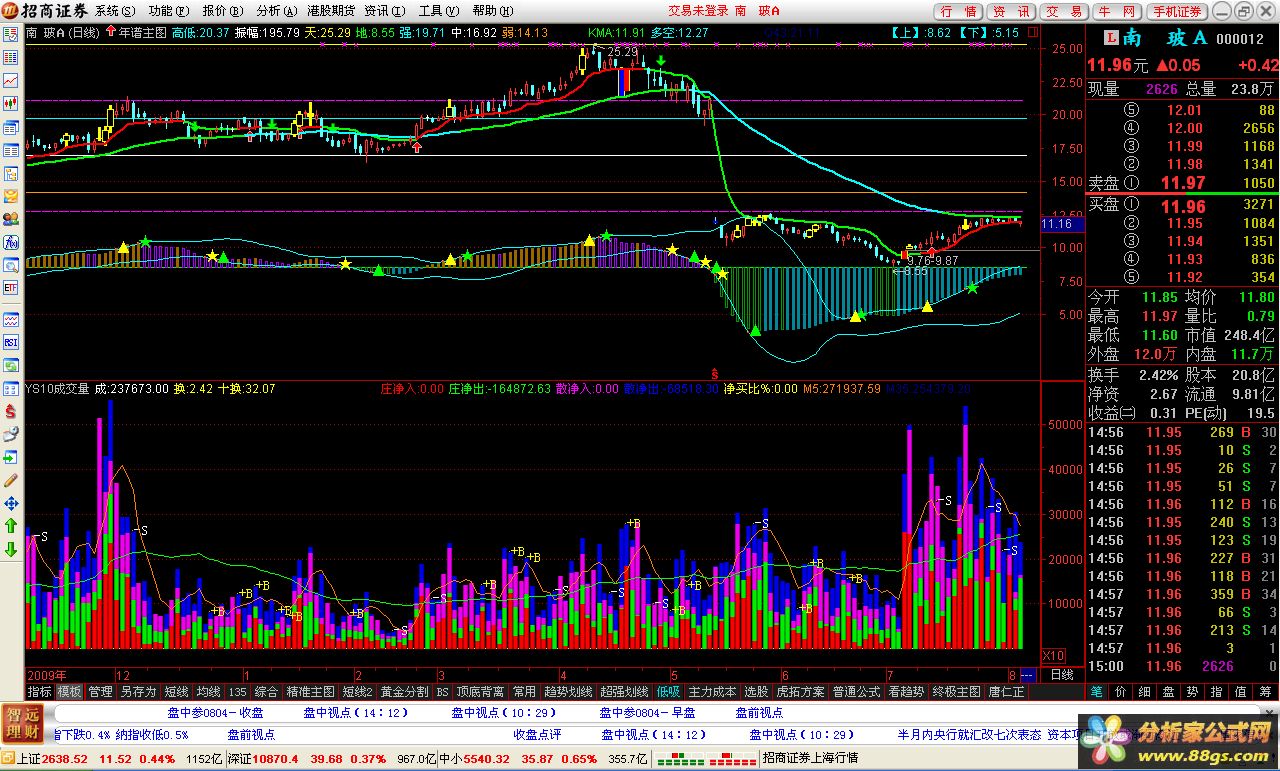
Task: Open the 资讯(I) menu
Action: point(384,11)
